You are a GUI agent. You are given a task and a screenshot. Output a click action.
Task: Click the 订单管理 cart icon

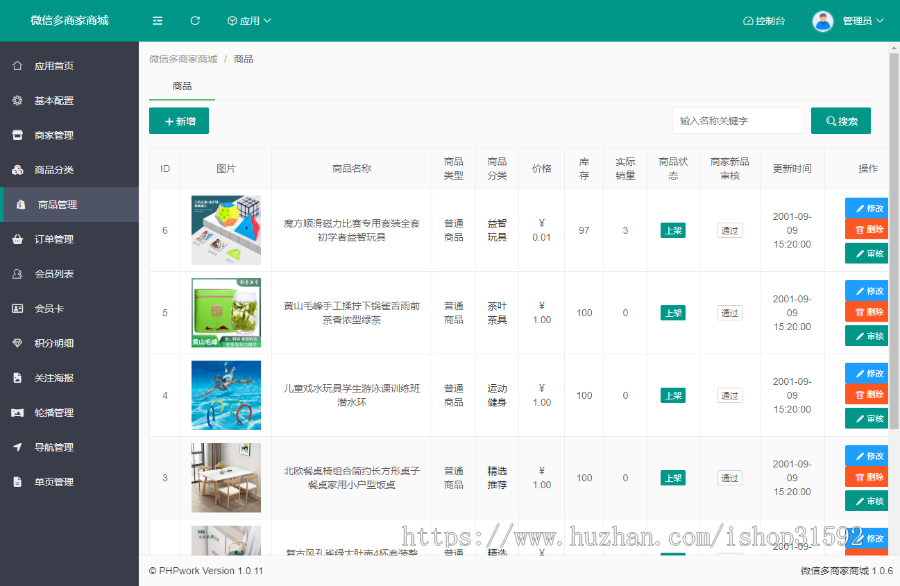click(17, 239)
